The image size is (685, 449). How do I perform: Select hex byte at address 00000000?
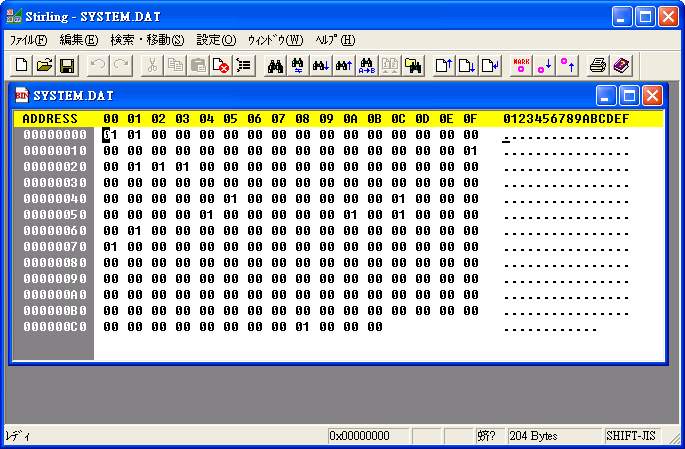click(110, 135)
